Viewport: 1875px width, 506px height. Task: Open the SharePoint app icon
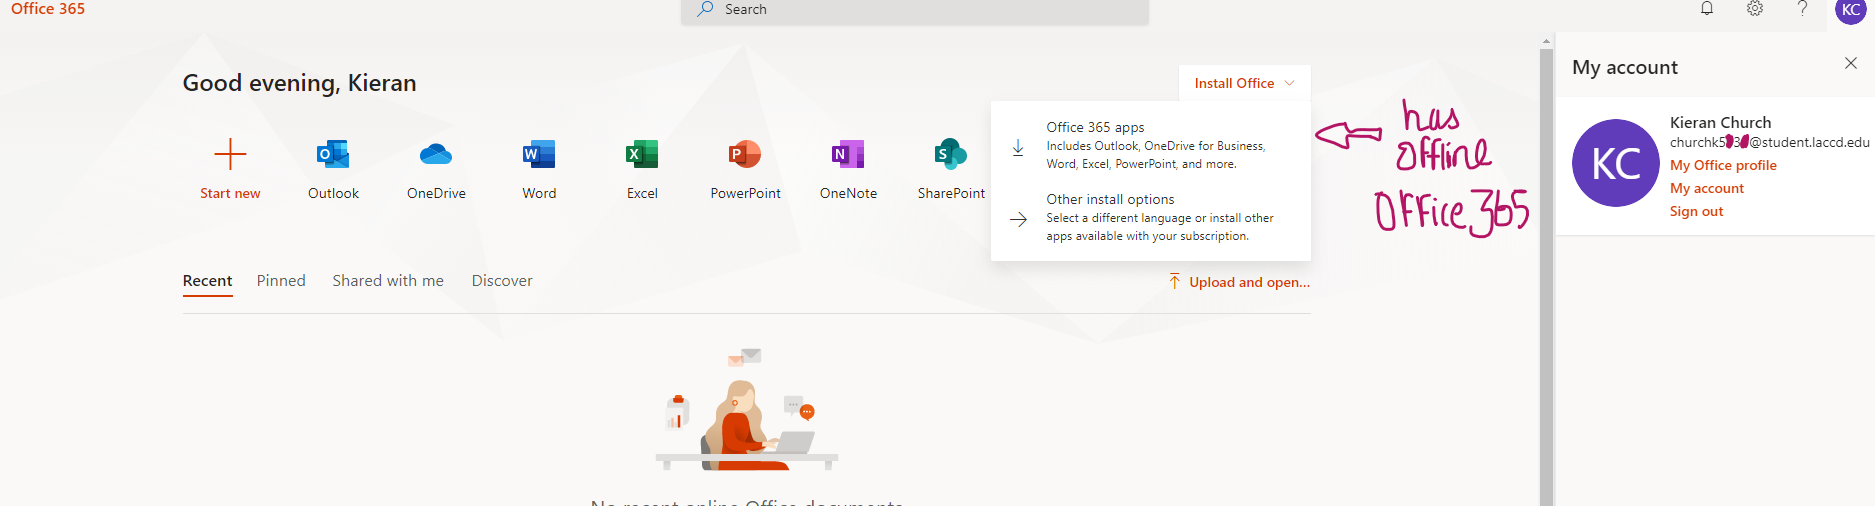(x=951, y=155)
